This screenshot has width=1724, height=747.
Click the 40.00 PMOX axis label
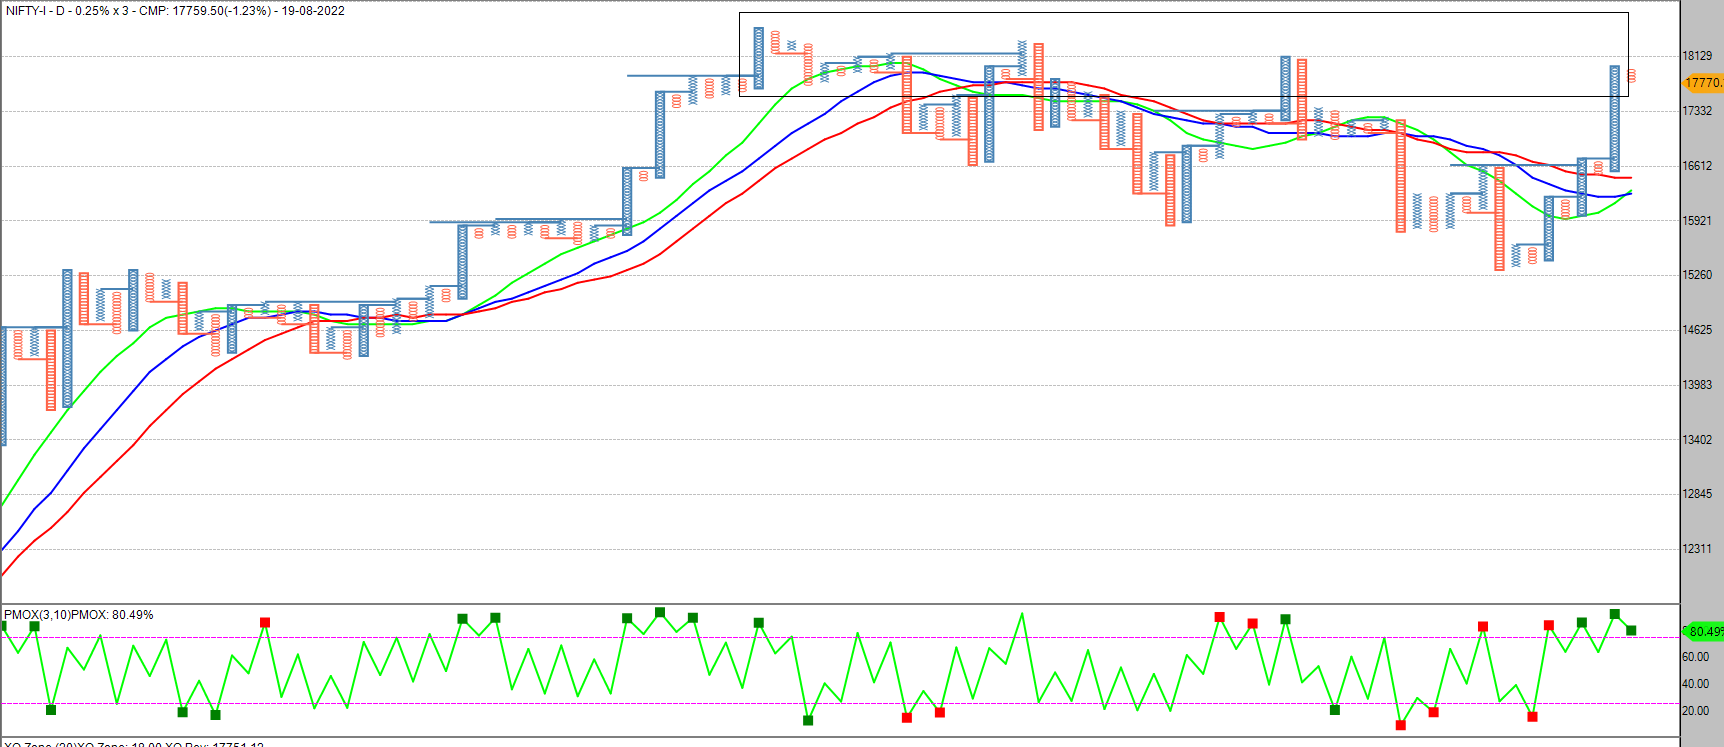[x=1695, y=684]
